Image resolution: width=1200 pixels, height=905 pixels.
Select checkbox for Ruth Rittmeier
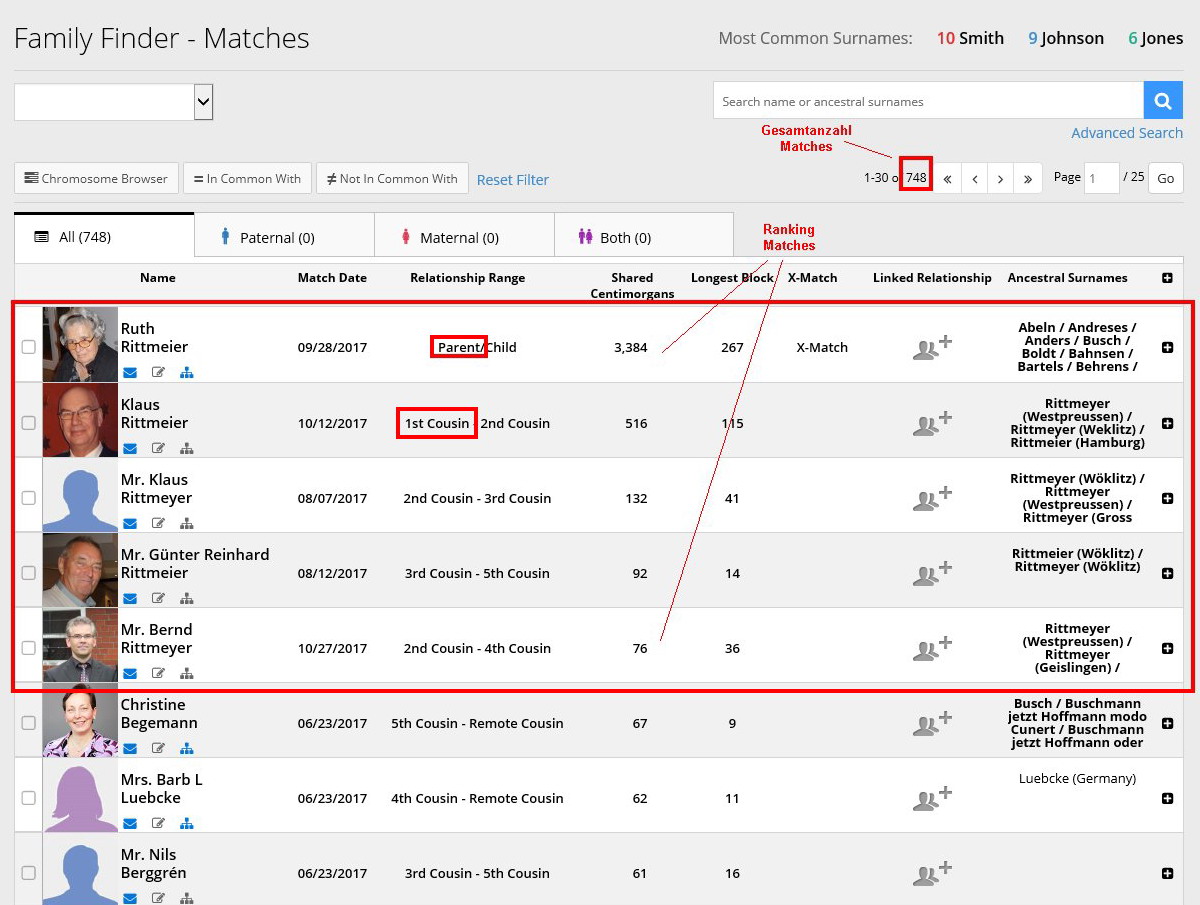pyautogui.click(x=28, y=347)
